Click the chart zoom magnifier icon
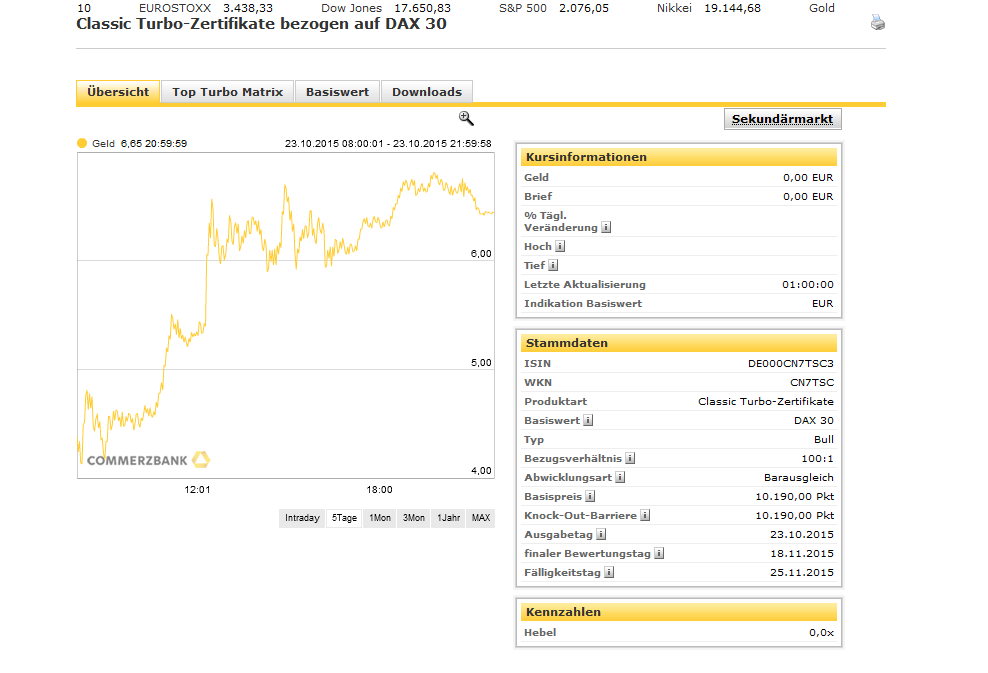 point(466,118)
